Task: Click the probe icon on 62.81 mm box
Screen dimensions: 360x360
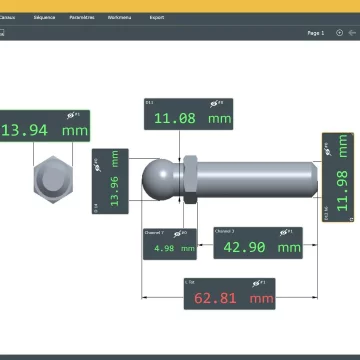Action: (256, 284)
